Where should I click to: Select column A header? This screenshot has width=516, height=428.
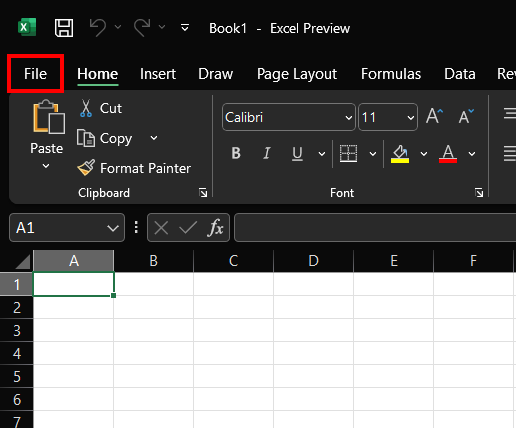point(74,261)
